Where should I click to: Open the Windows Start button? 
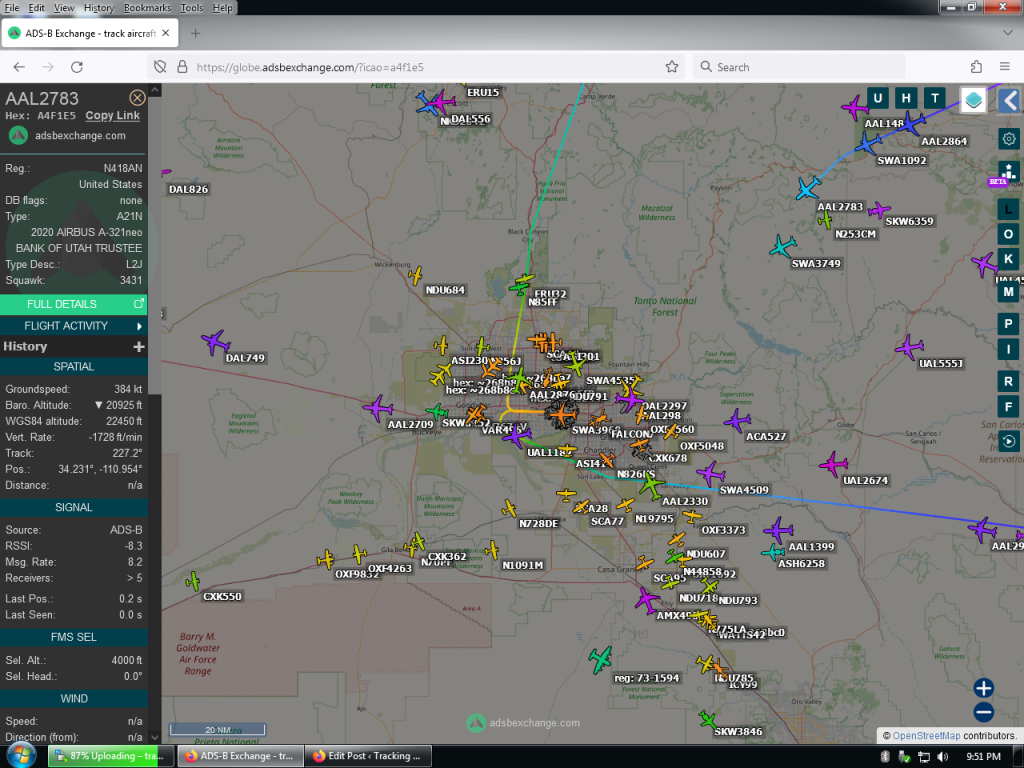21,756
